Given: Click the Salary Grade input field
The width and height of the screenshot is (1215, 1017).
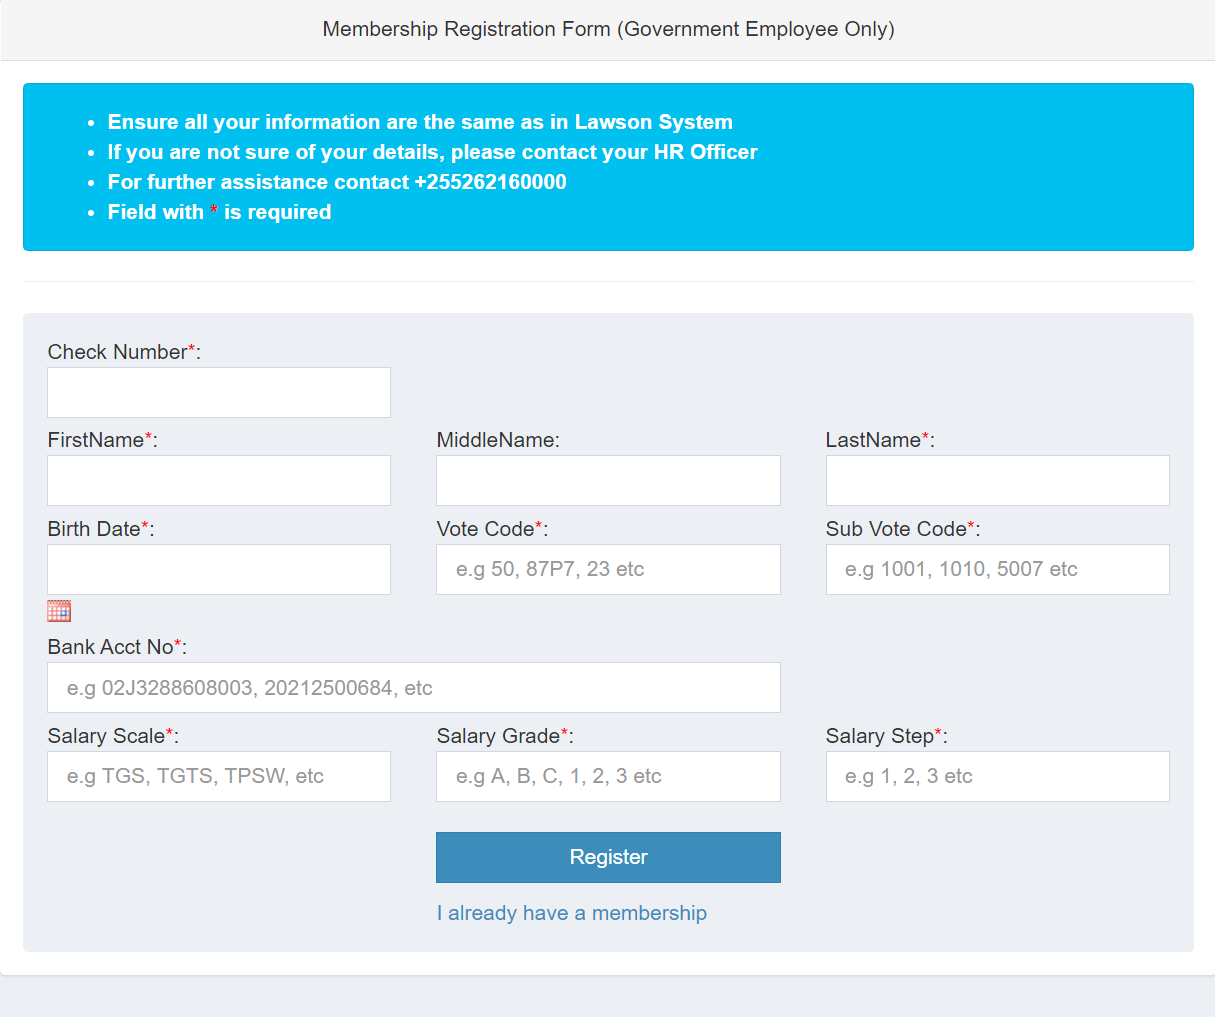Looking at the screenshot, I should point(607,776).
